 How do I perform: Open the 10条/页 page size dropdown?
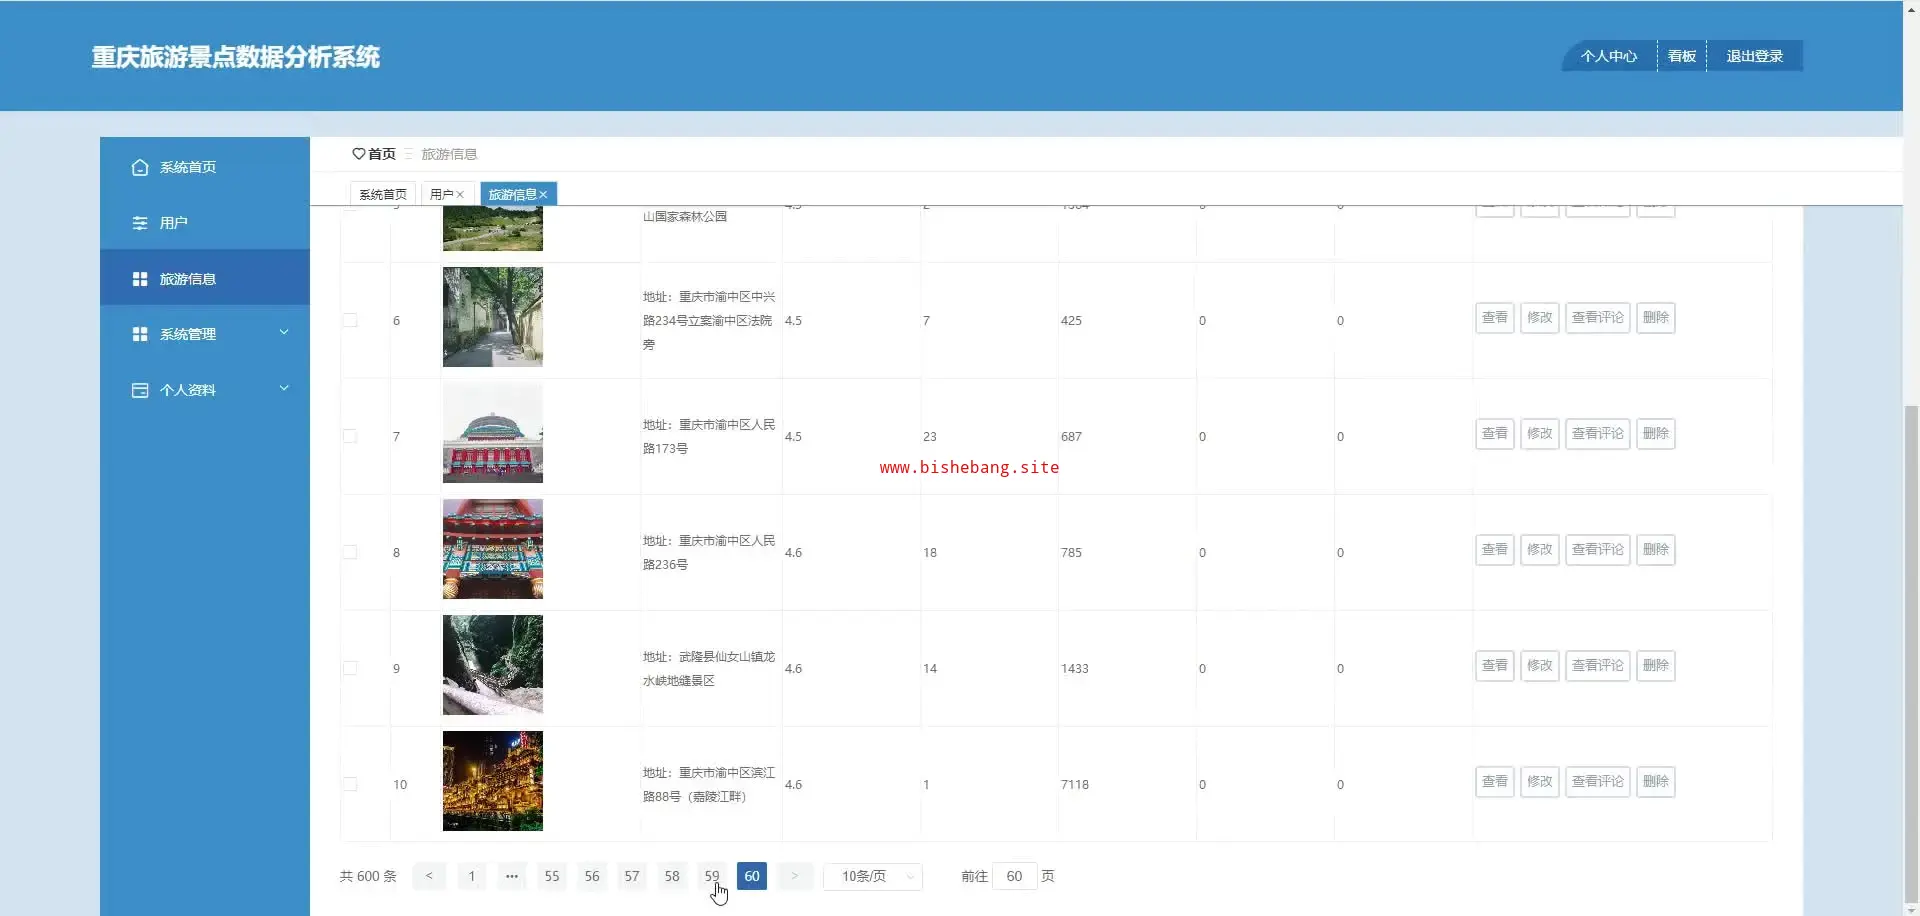coord(872,876)
